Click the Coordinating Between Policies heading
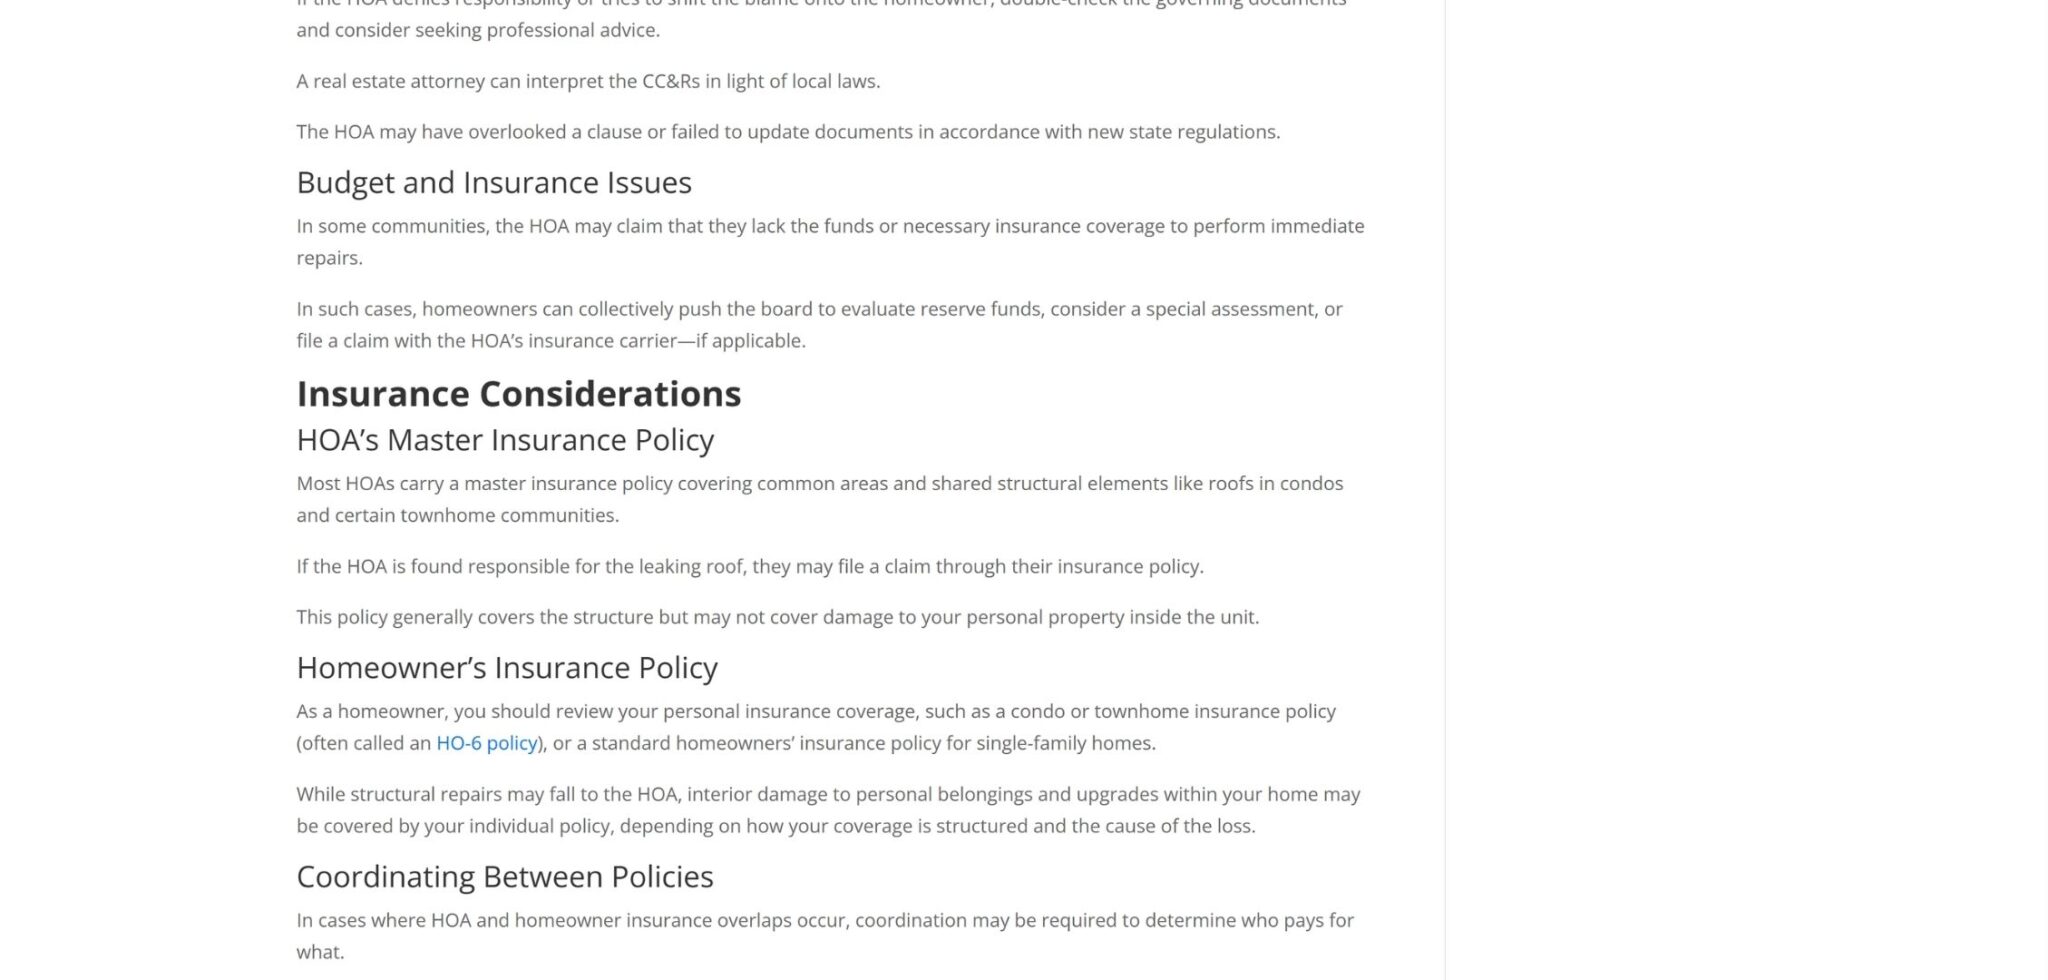 [505, 877]
